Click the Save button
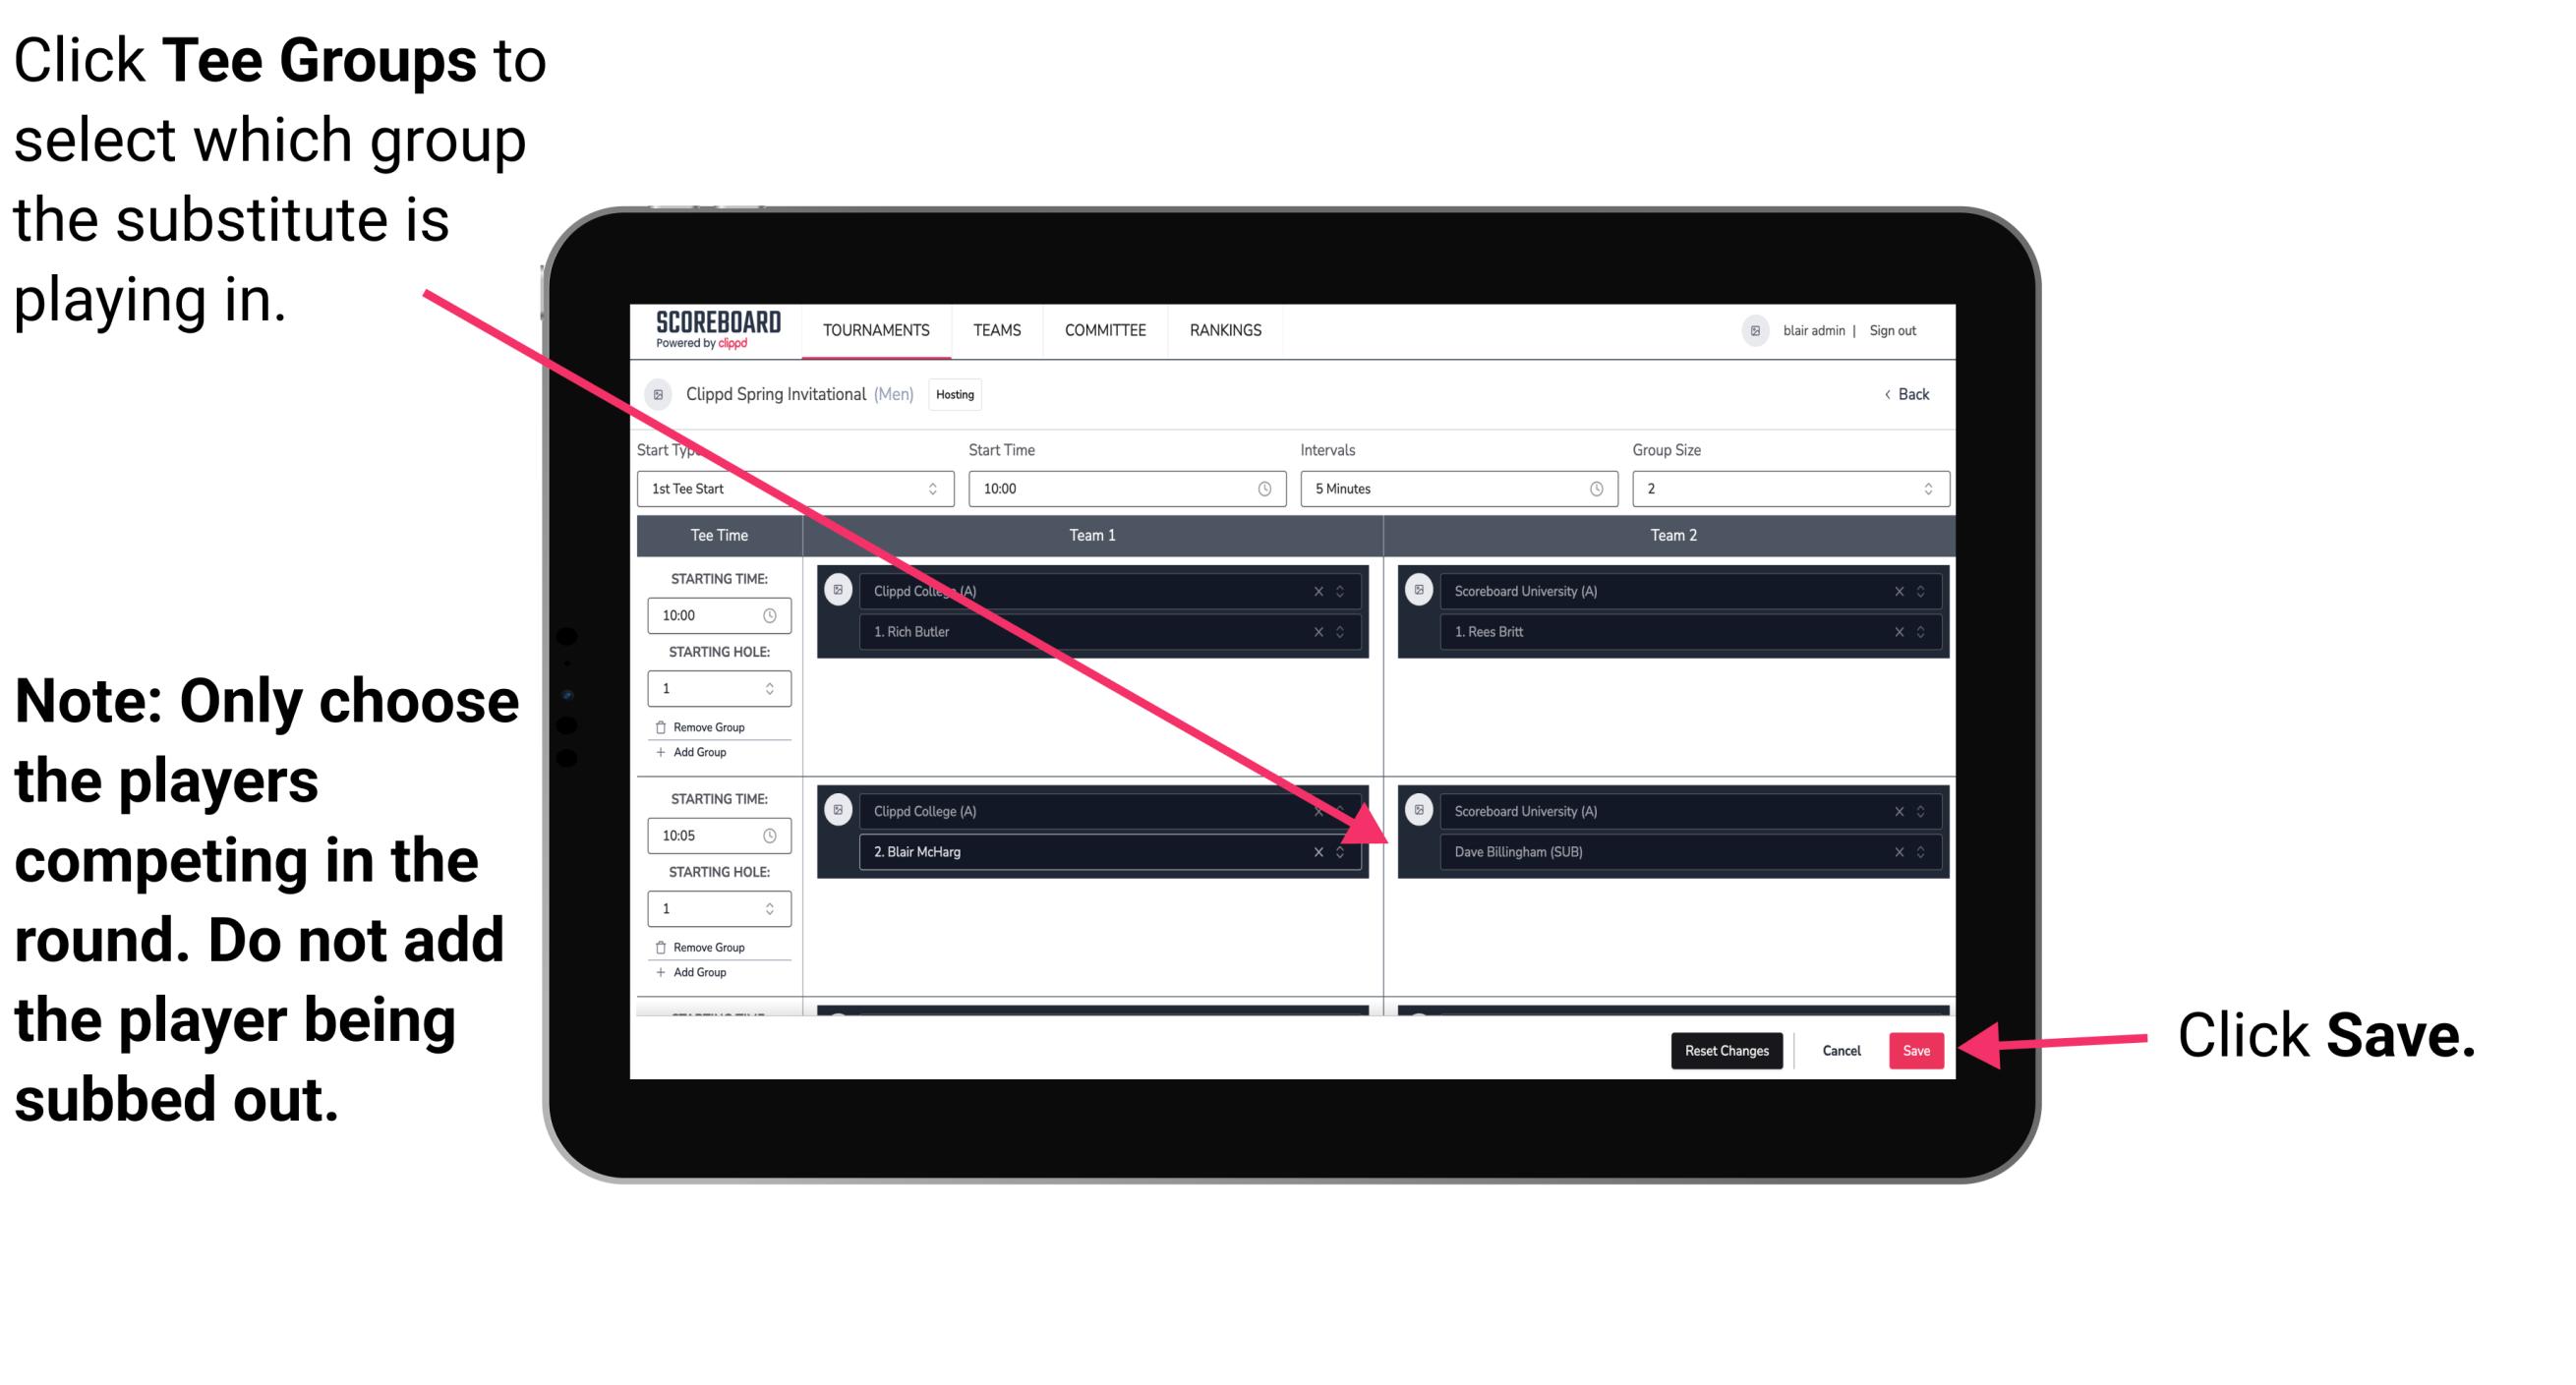 point(1916,1049)
